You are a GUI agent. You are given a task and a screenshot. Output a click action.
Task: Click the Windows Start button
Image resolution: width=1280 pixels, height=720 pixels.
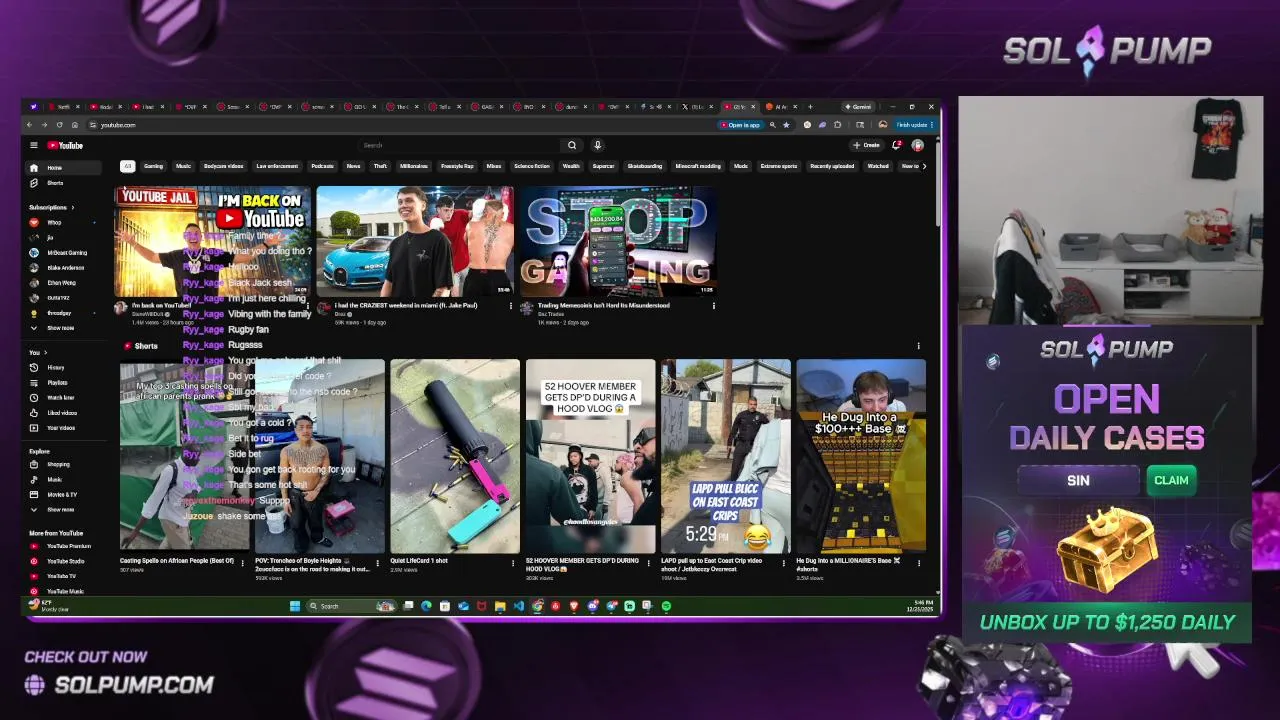(295, 606)
